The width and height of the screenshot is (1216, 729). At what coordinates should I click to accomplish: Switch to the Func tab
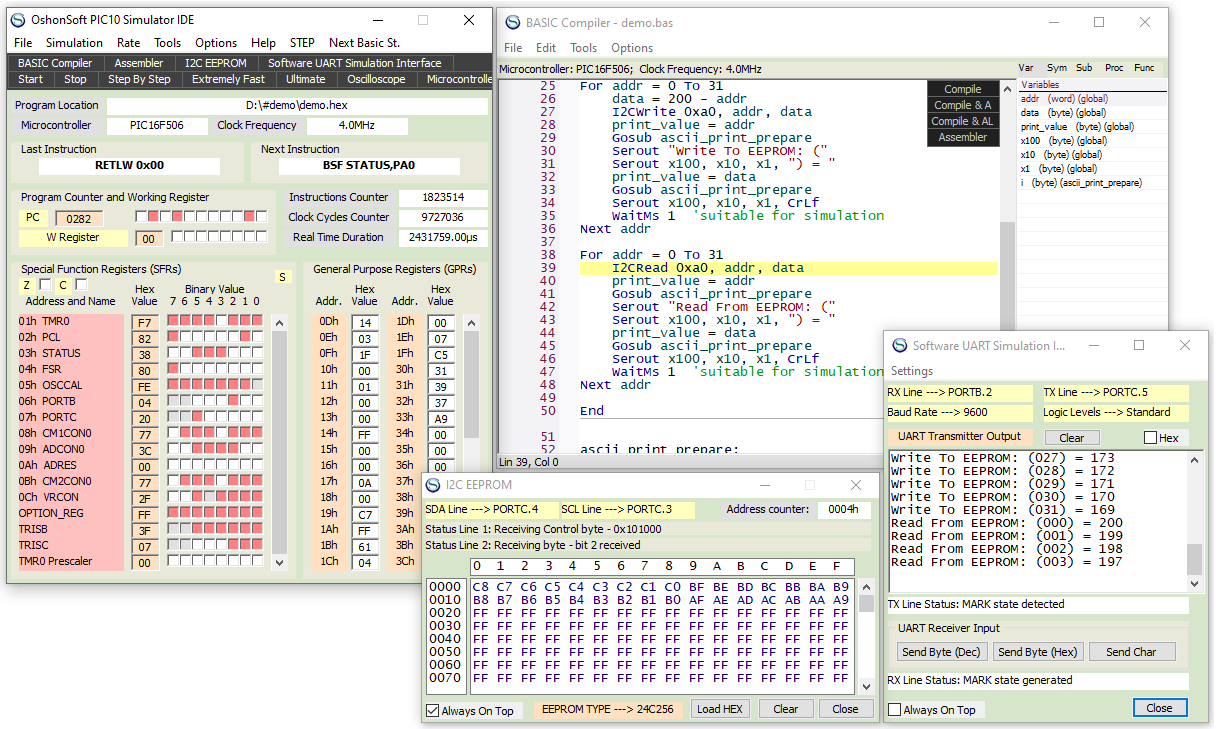1144,68
